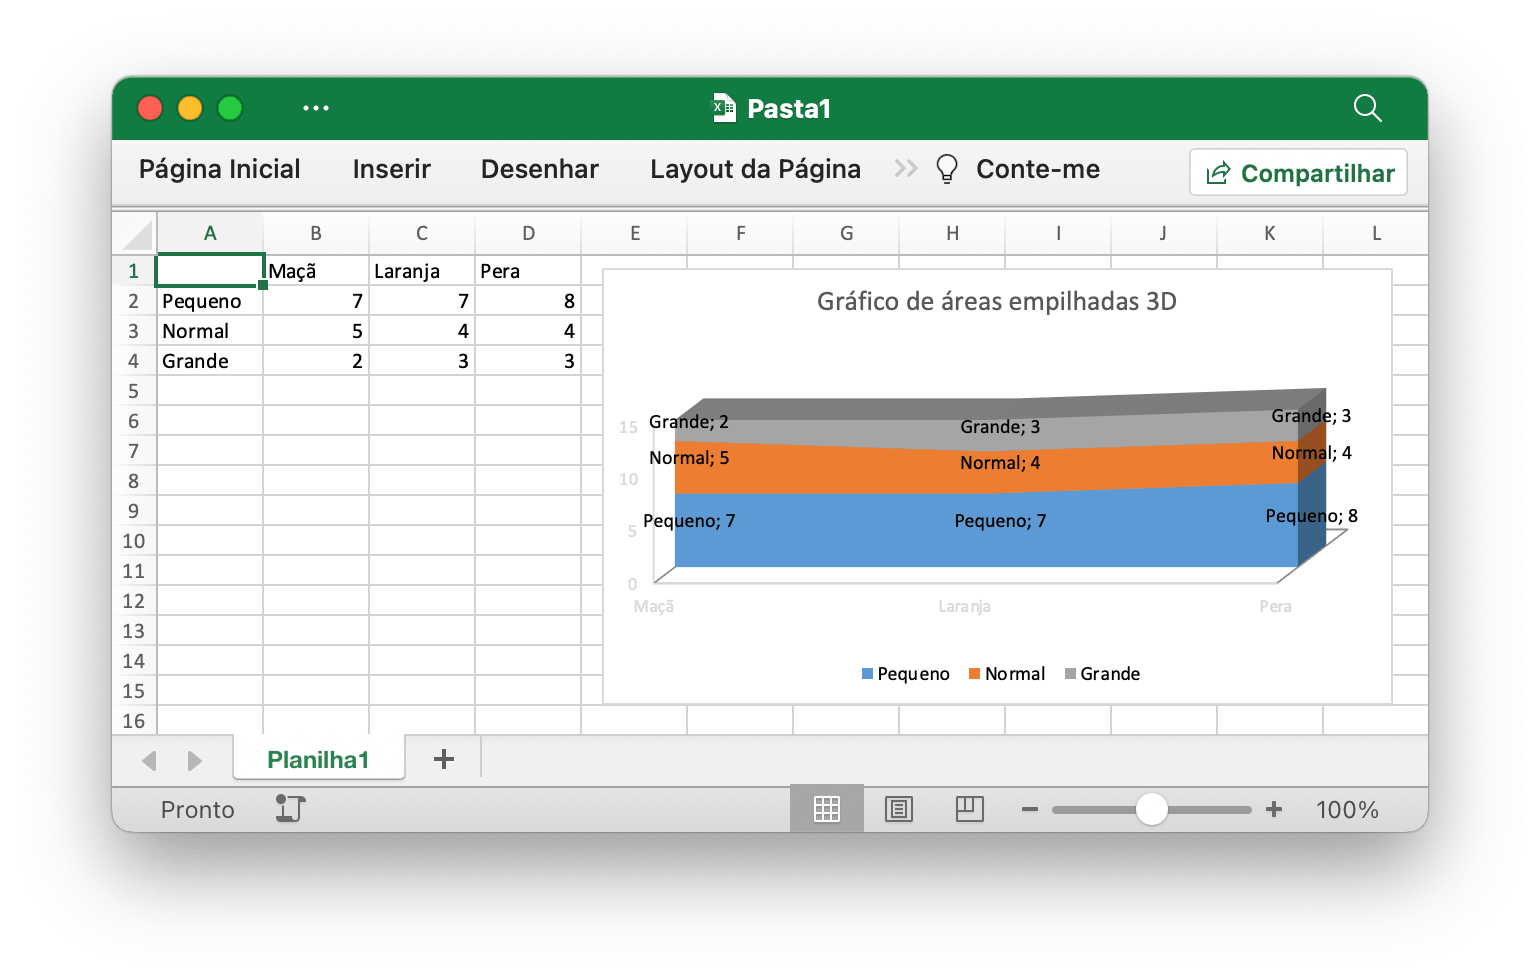Click the previous sheet arrow
This screenshot has height=980, width=1540.
click(149, 761)
